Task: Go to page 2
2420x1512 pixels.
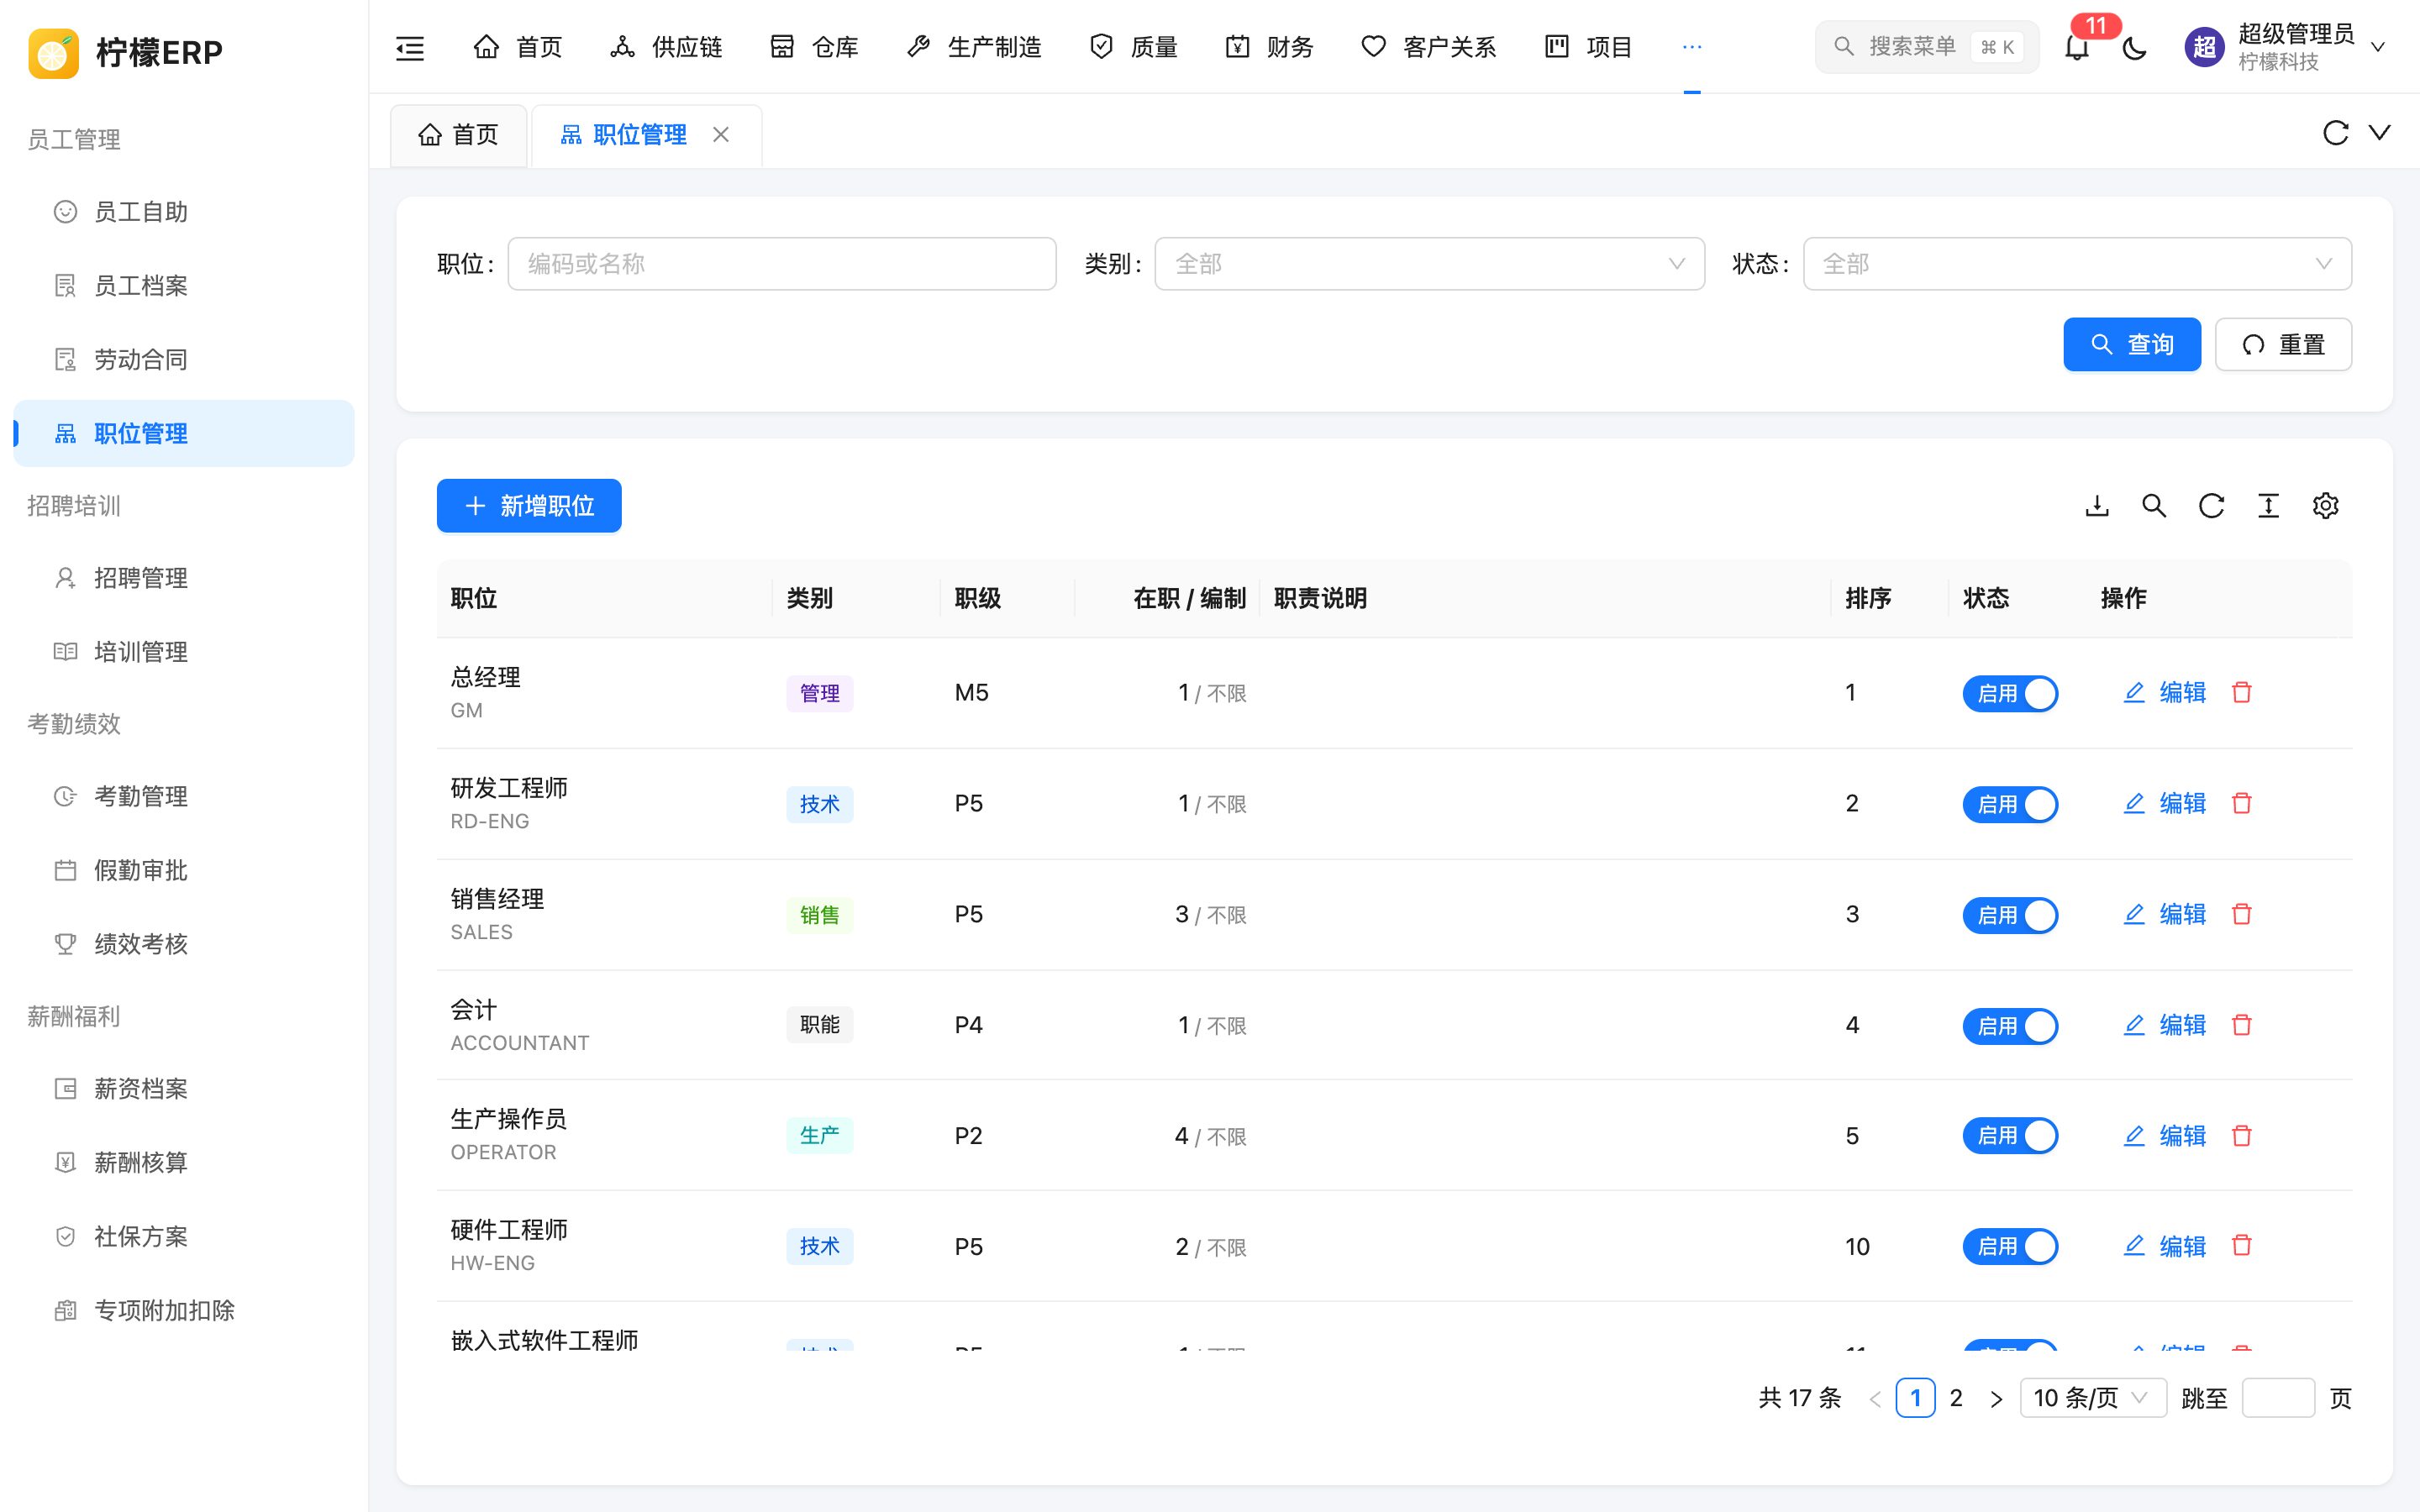Action: pos(1956,1398)
